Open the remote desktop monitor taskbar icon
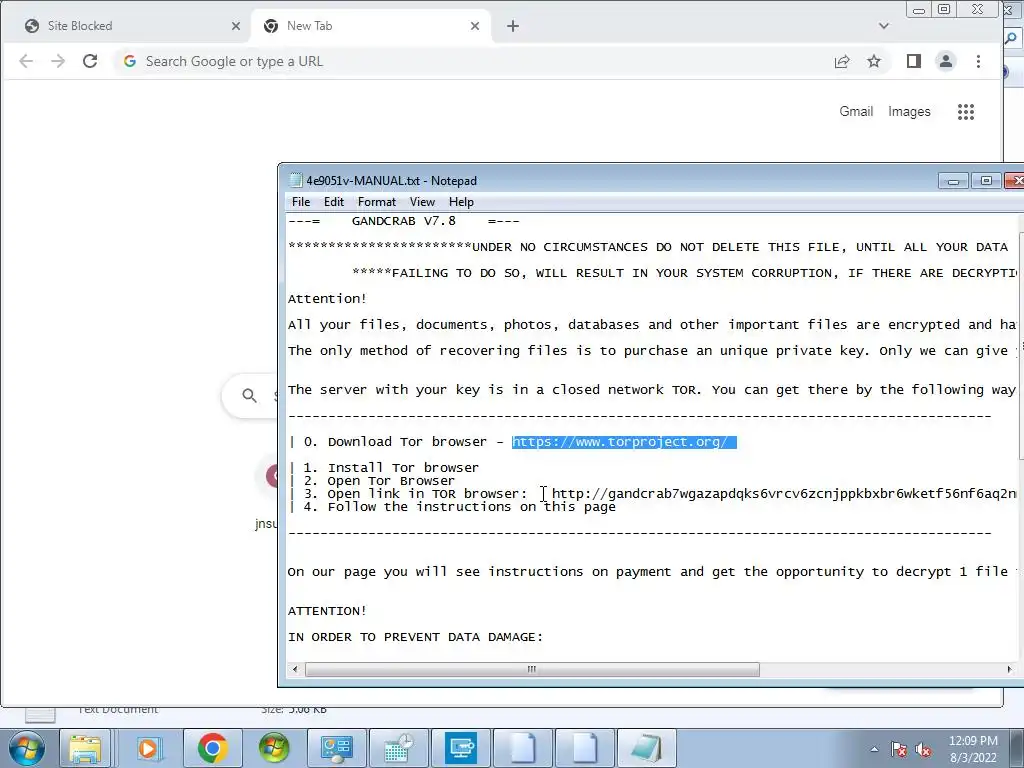 [460, 748]
